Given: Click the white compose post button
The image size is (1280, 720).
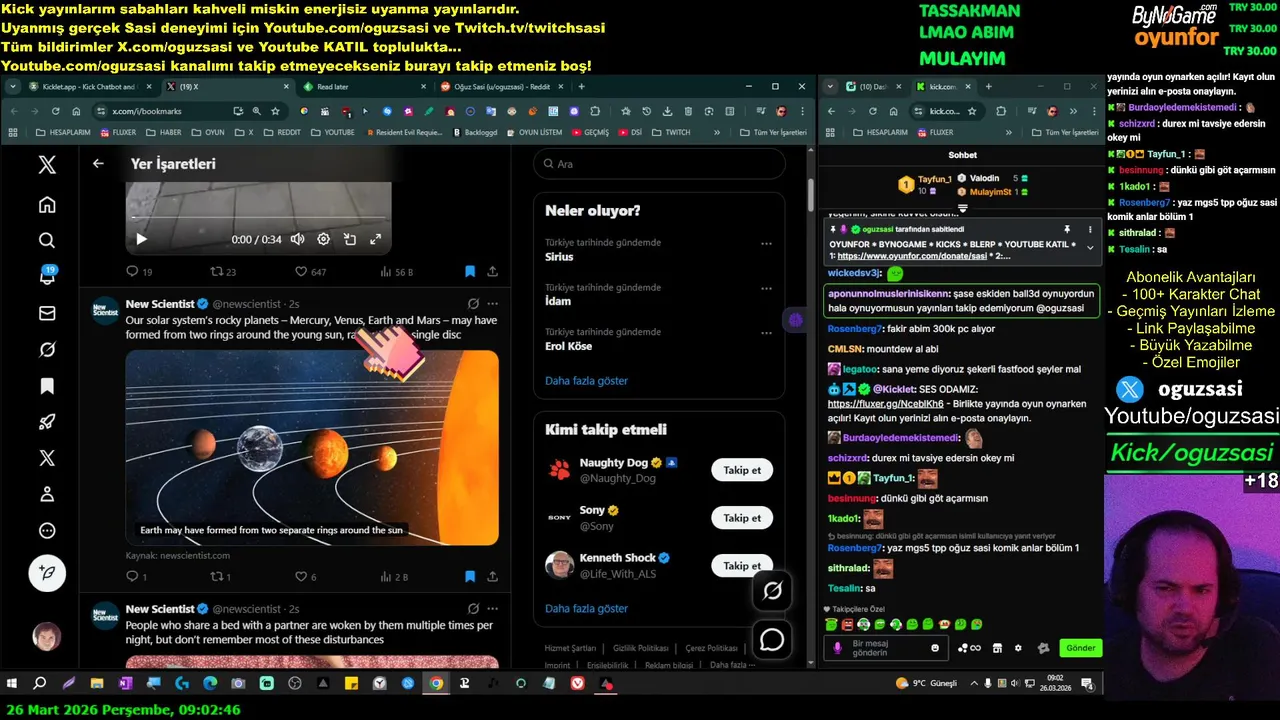Looking at the screenshot, I should click(47, 573).
